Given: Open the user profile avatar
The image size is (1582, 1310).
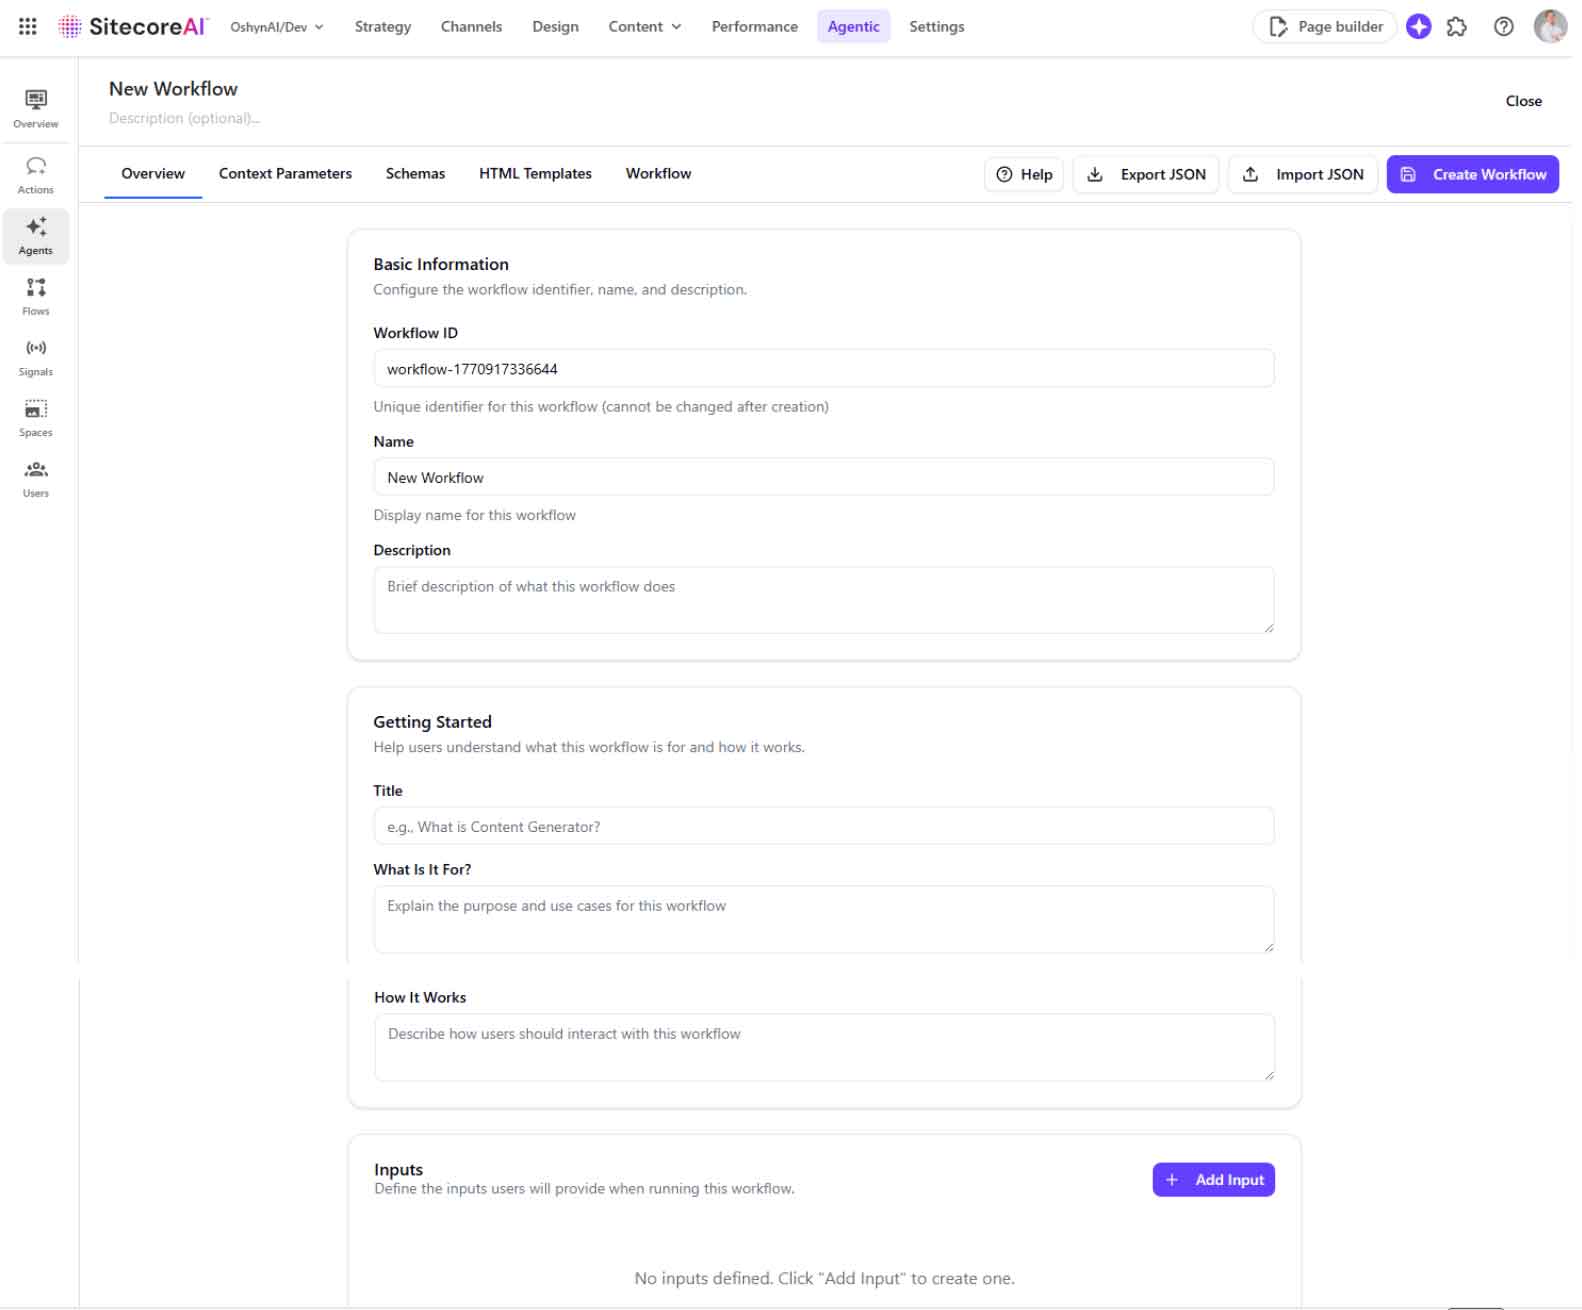Looking at the screenshot, I should point(1550,27).
